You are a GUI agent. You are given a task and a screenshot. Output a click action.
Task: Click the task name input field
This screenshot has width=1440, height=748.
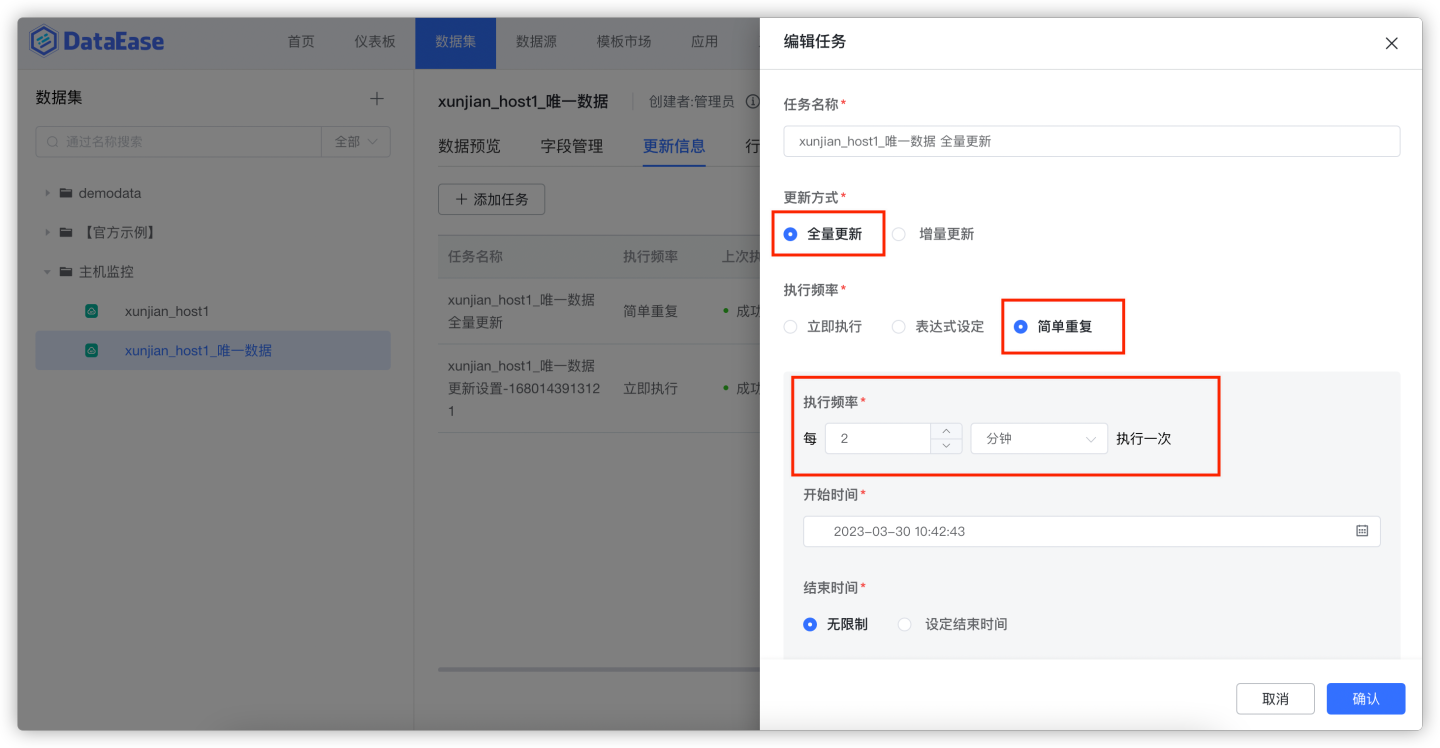[x=1092, y=141]
